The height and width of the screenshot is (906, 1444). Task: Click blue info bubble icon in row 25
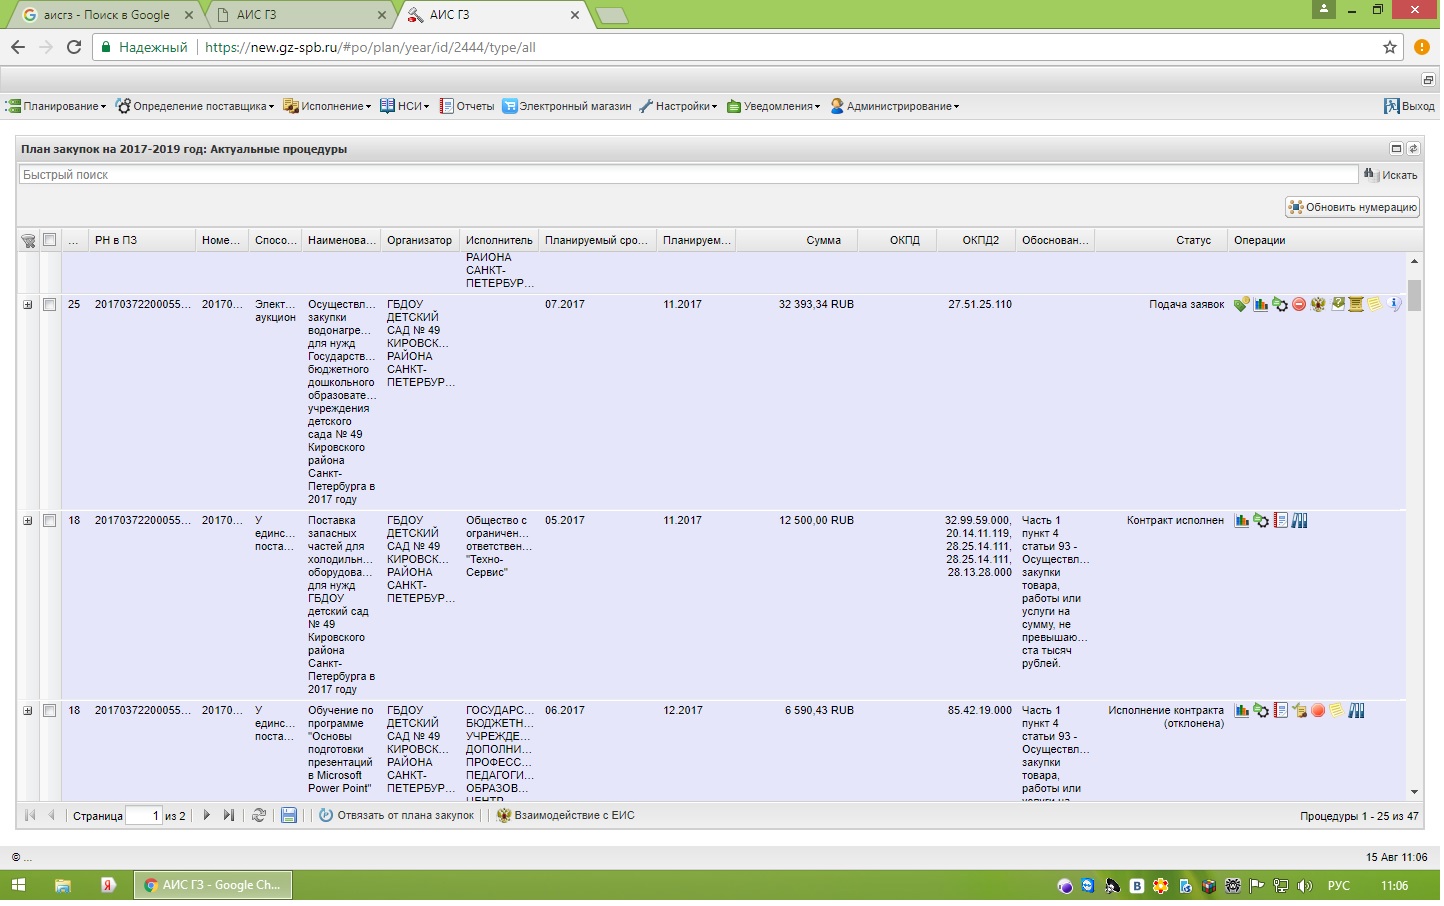point(1396,304)
